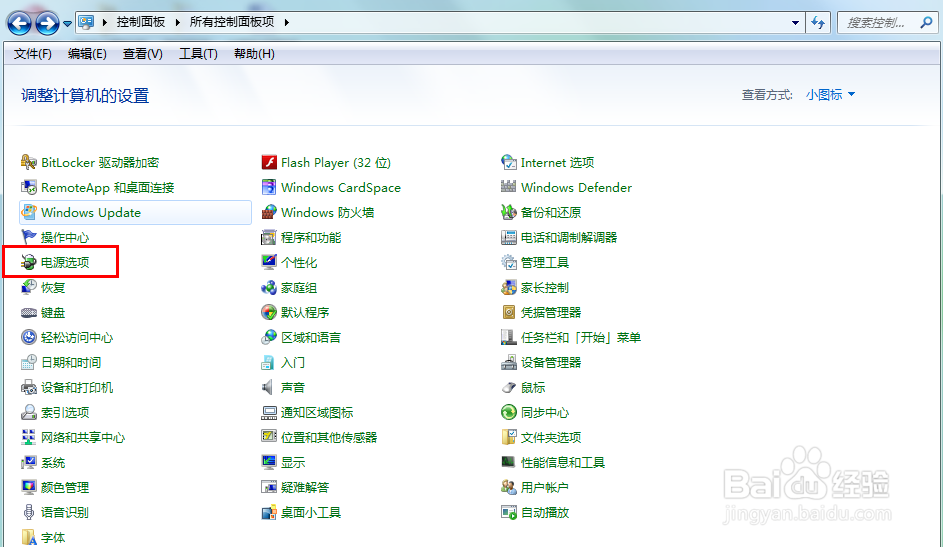The width and height of the screenshot is (943, 547).
Task: Click the Windows 防火墙 icon
Action: [269, 212]
